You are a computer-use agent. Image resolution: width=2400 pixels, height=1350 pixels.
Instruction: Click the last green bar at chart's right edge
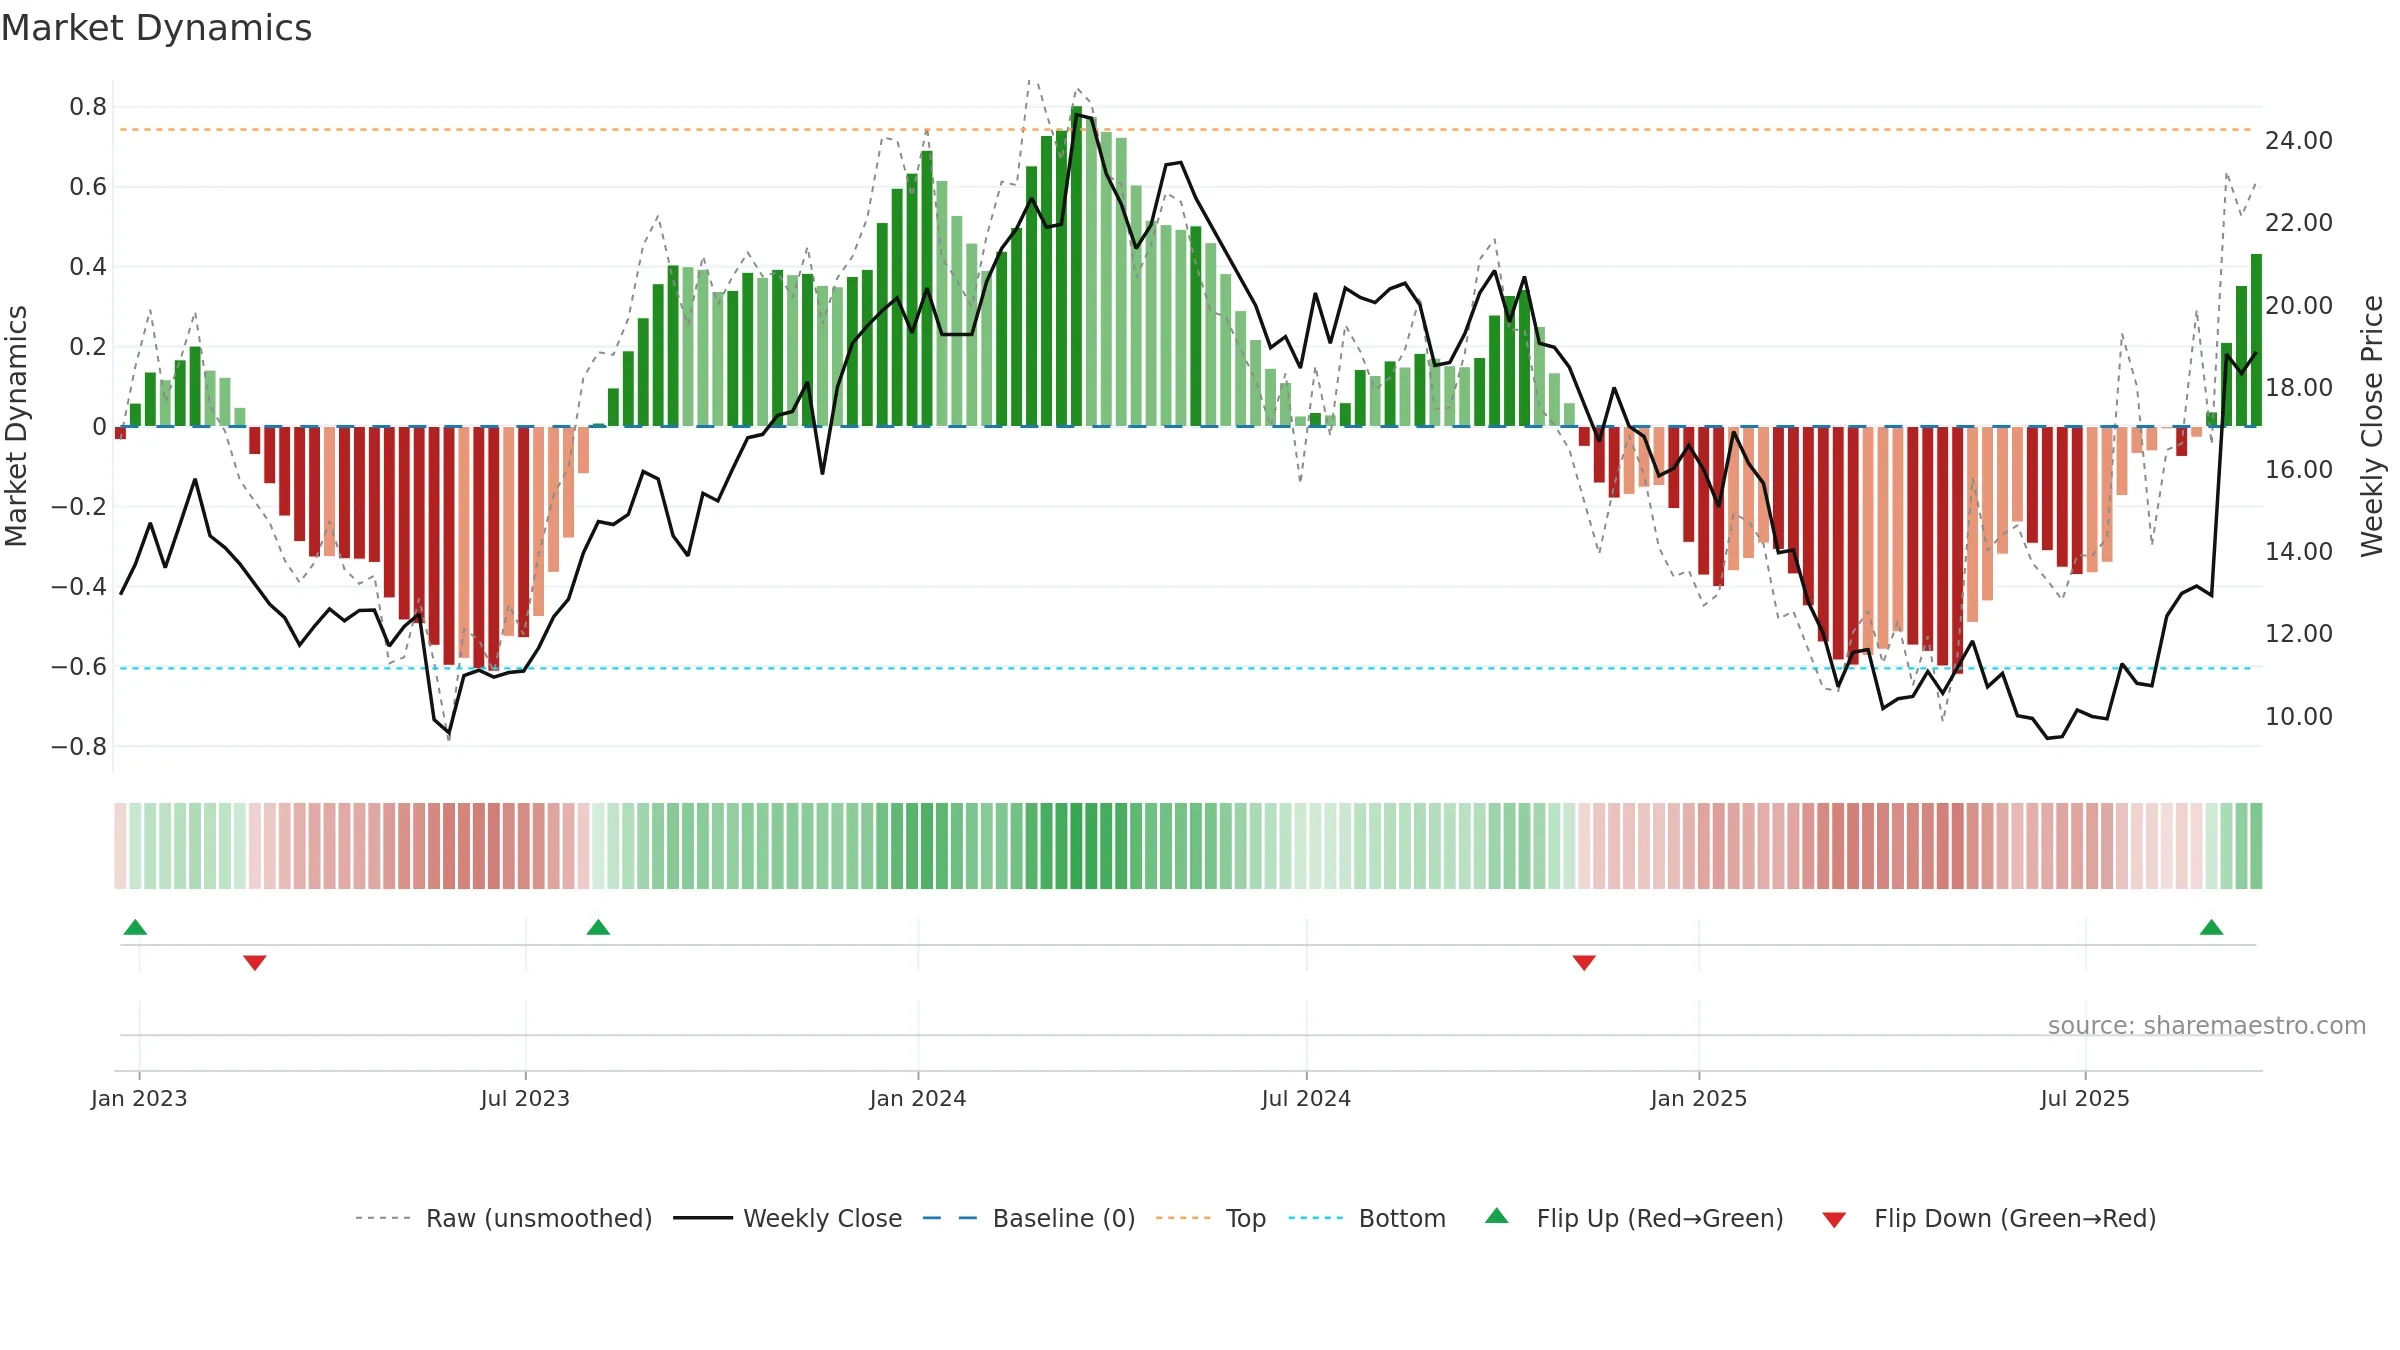pos(2256,340)
